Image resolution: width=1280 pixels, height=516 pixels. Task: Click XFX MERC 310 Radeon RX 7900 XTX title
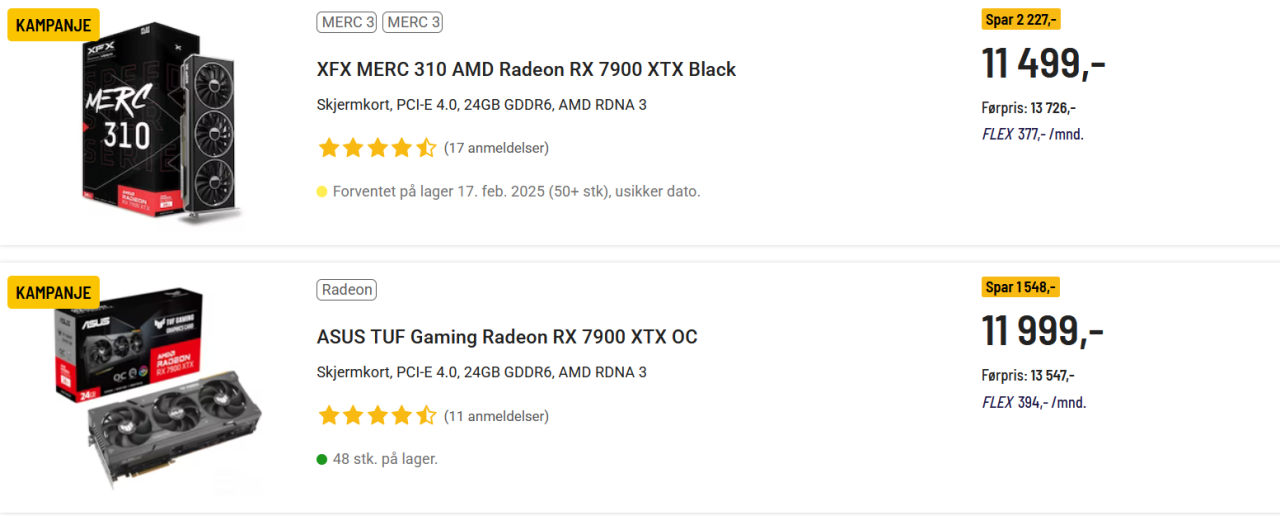(526, 69)
